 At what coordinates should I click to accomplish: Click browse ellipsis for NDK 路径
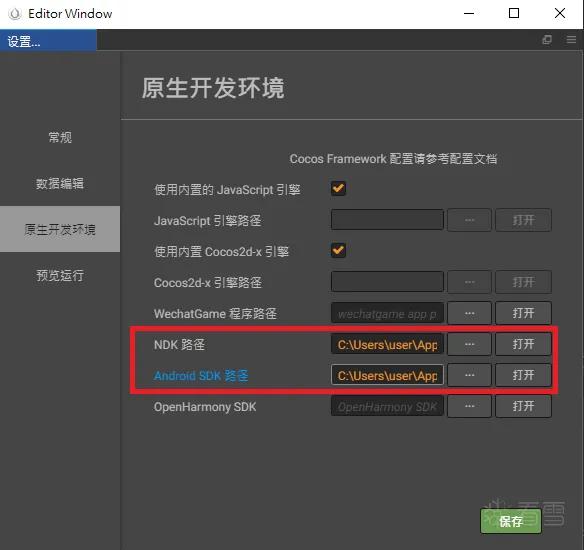[469, 344]
